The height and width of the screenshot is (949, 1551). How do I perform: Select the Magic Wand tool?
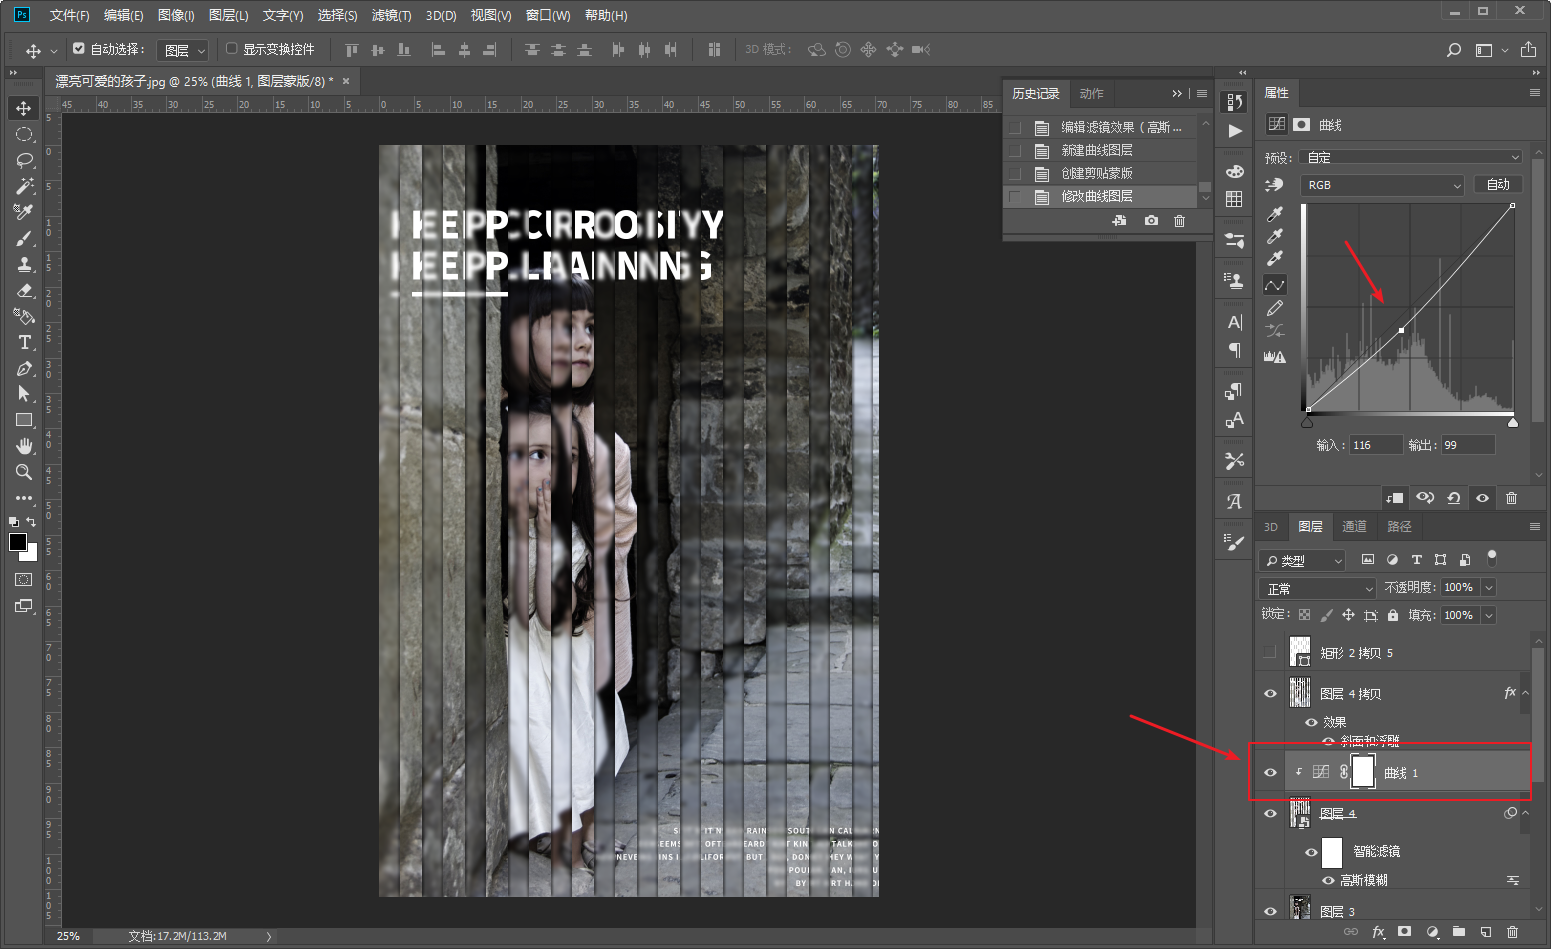tap(24, 186)
